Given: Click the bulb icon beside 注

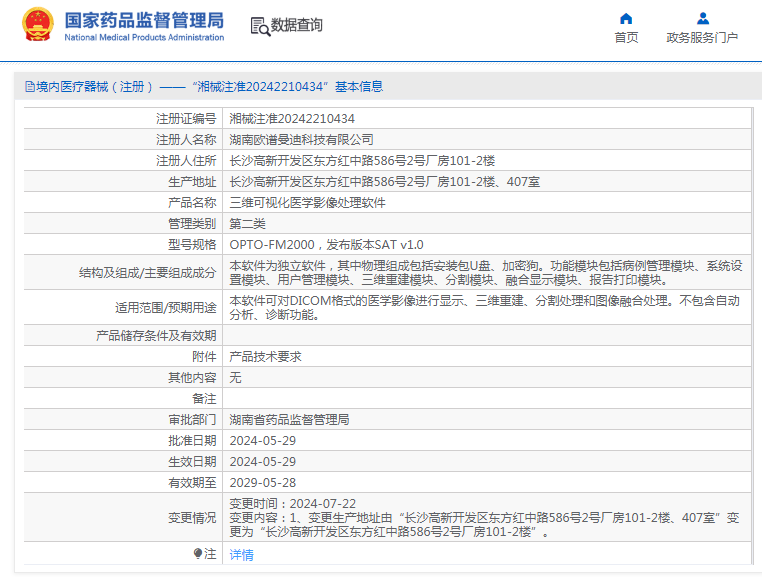Looking at the screenshot, I should 197,553.
